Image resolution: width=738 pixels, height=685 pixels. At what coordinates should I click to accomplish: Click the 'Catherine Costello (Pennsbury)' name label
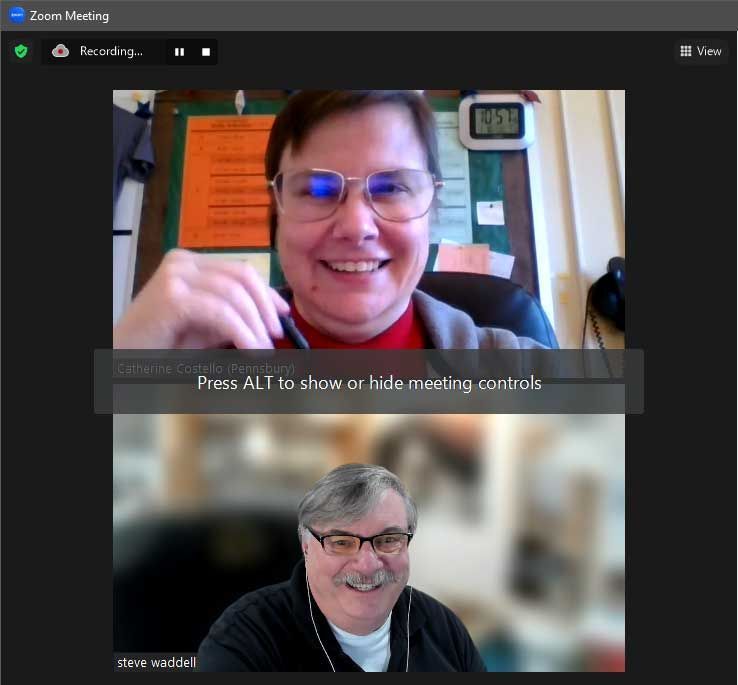pyautogui.click(x=206, y=368)
